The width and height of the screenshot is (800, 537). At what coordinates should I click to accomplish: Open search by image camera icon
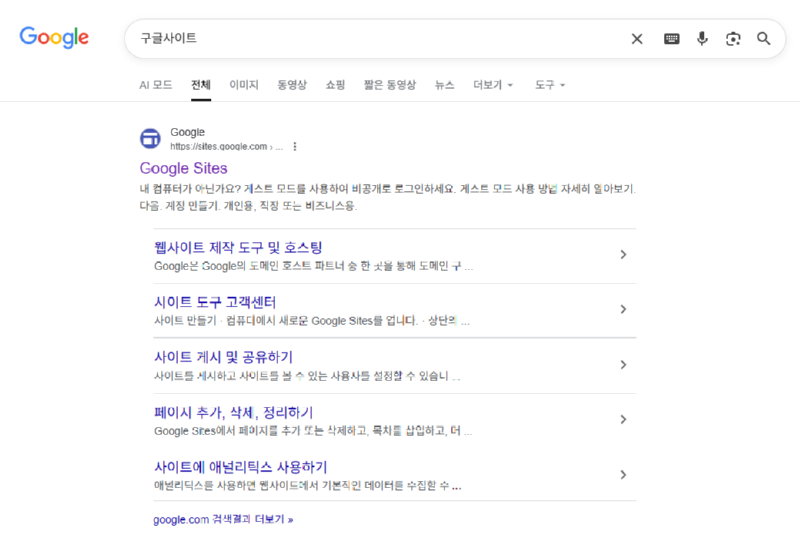point(733,39)
